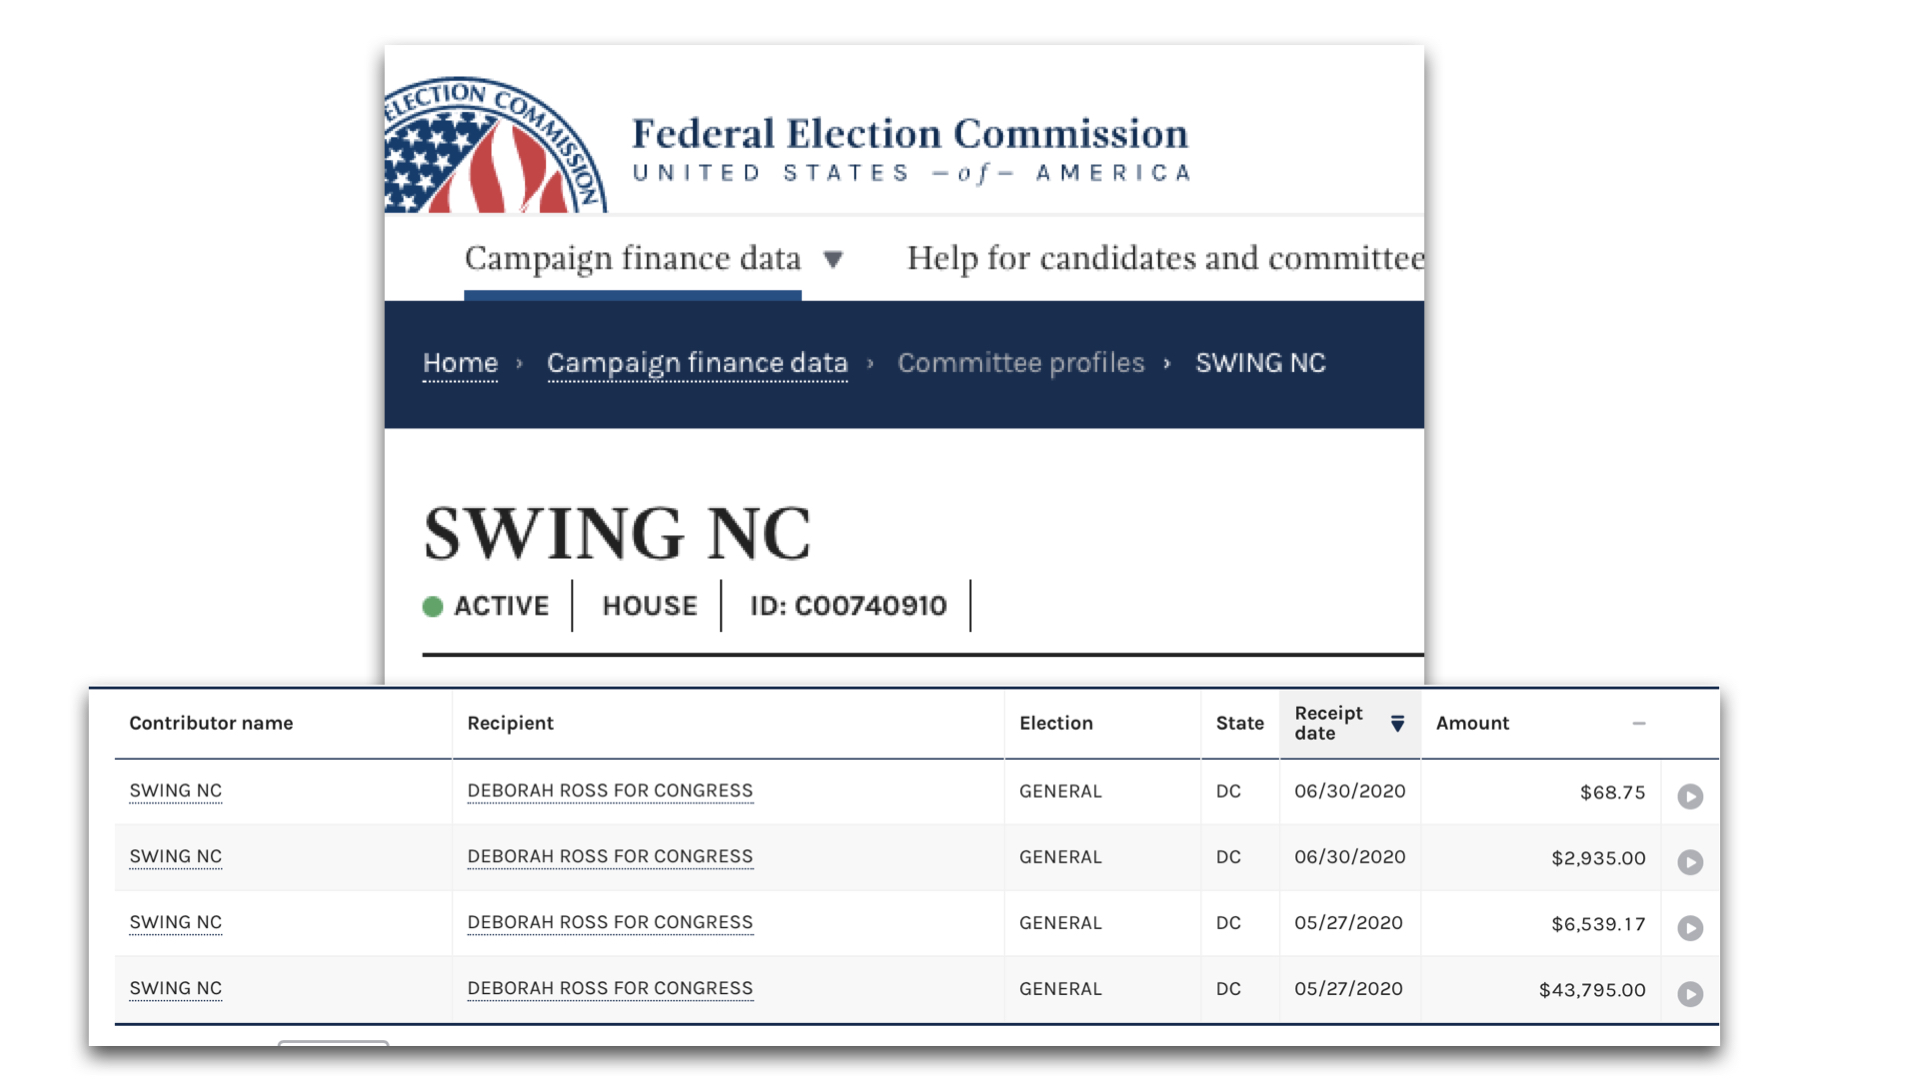
Task: Click the Campaign finance data breadcrumb link
Action: click(x=696, y=363)
